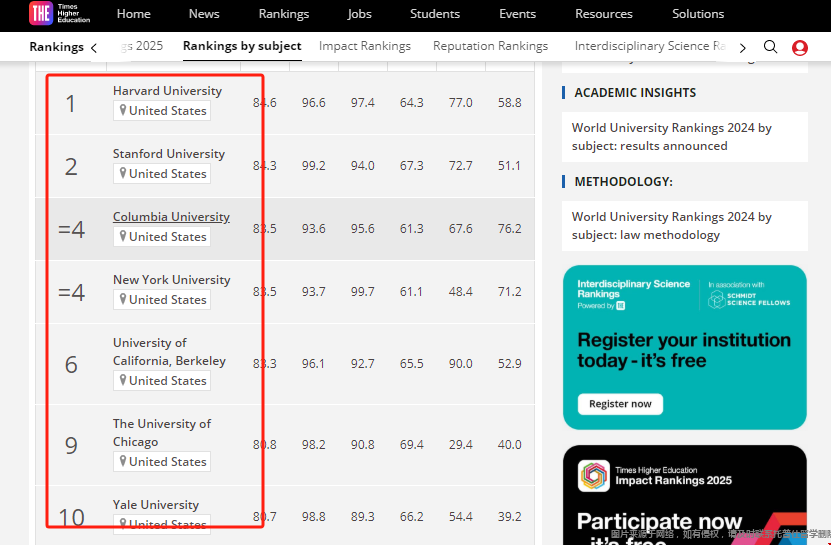Click the location pin under New York University
Screen dimensions: 831x545
coord(122,300)
